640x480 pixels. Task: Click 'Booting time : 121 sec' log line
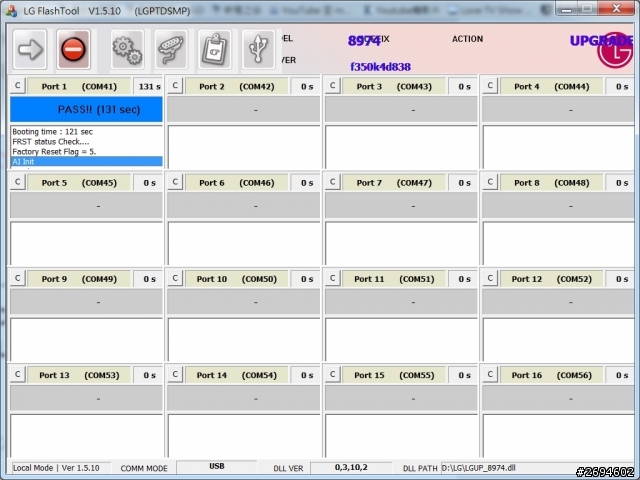pyautogui.click(x=53, y=132)
